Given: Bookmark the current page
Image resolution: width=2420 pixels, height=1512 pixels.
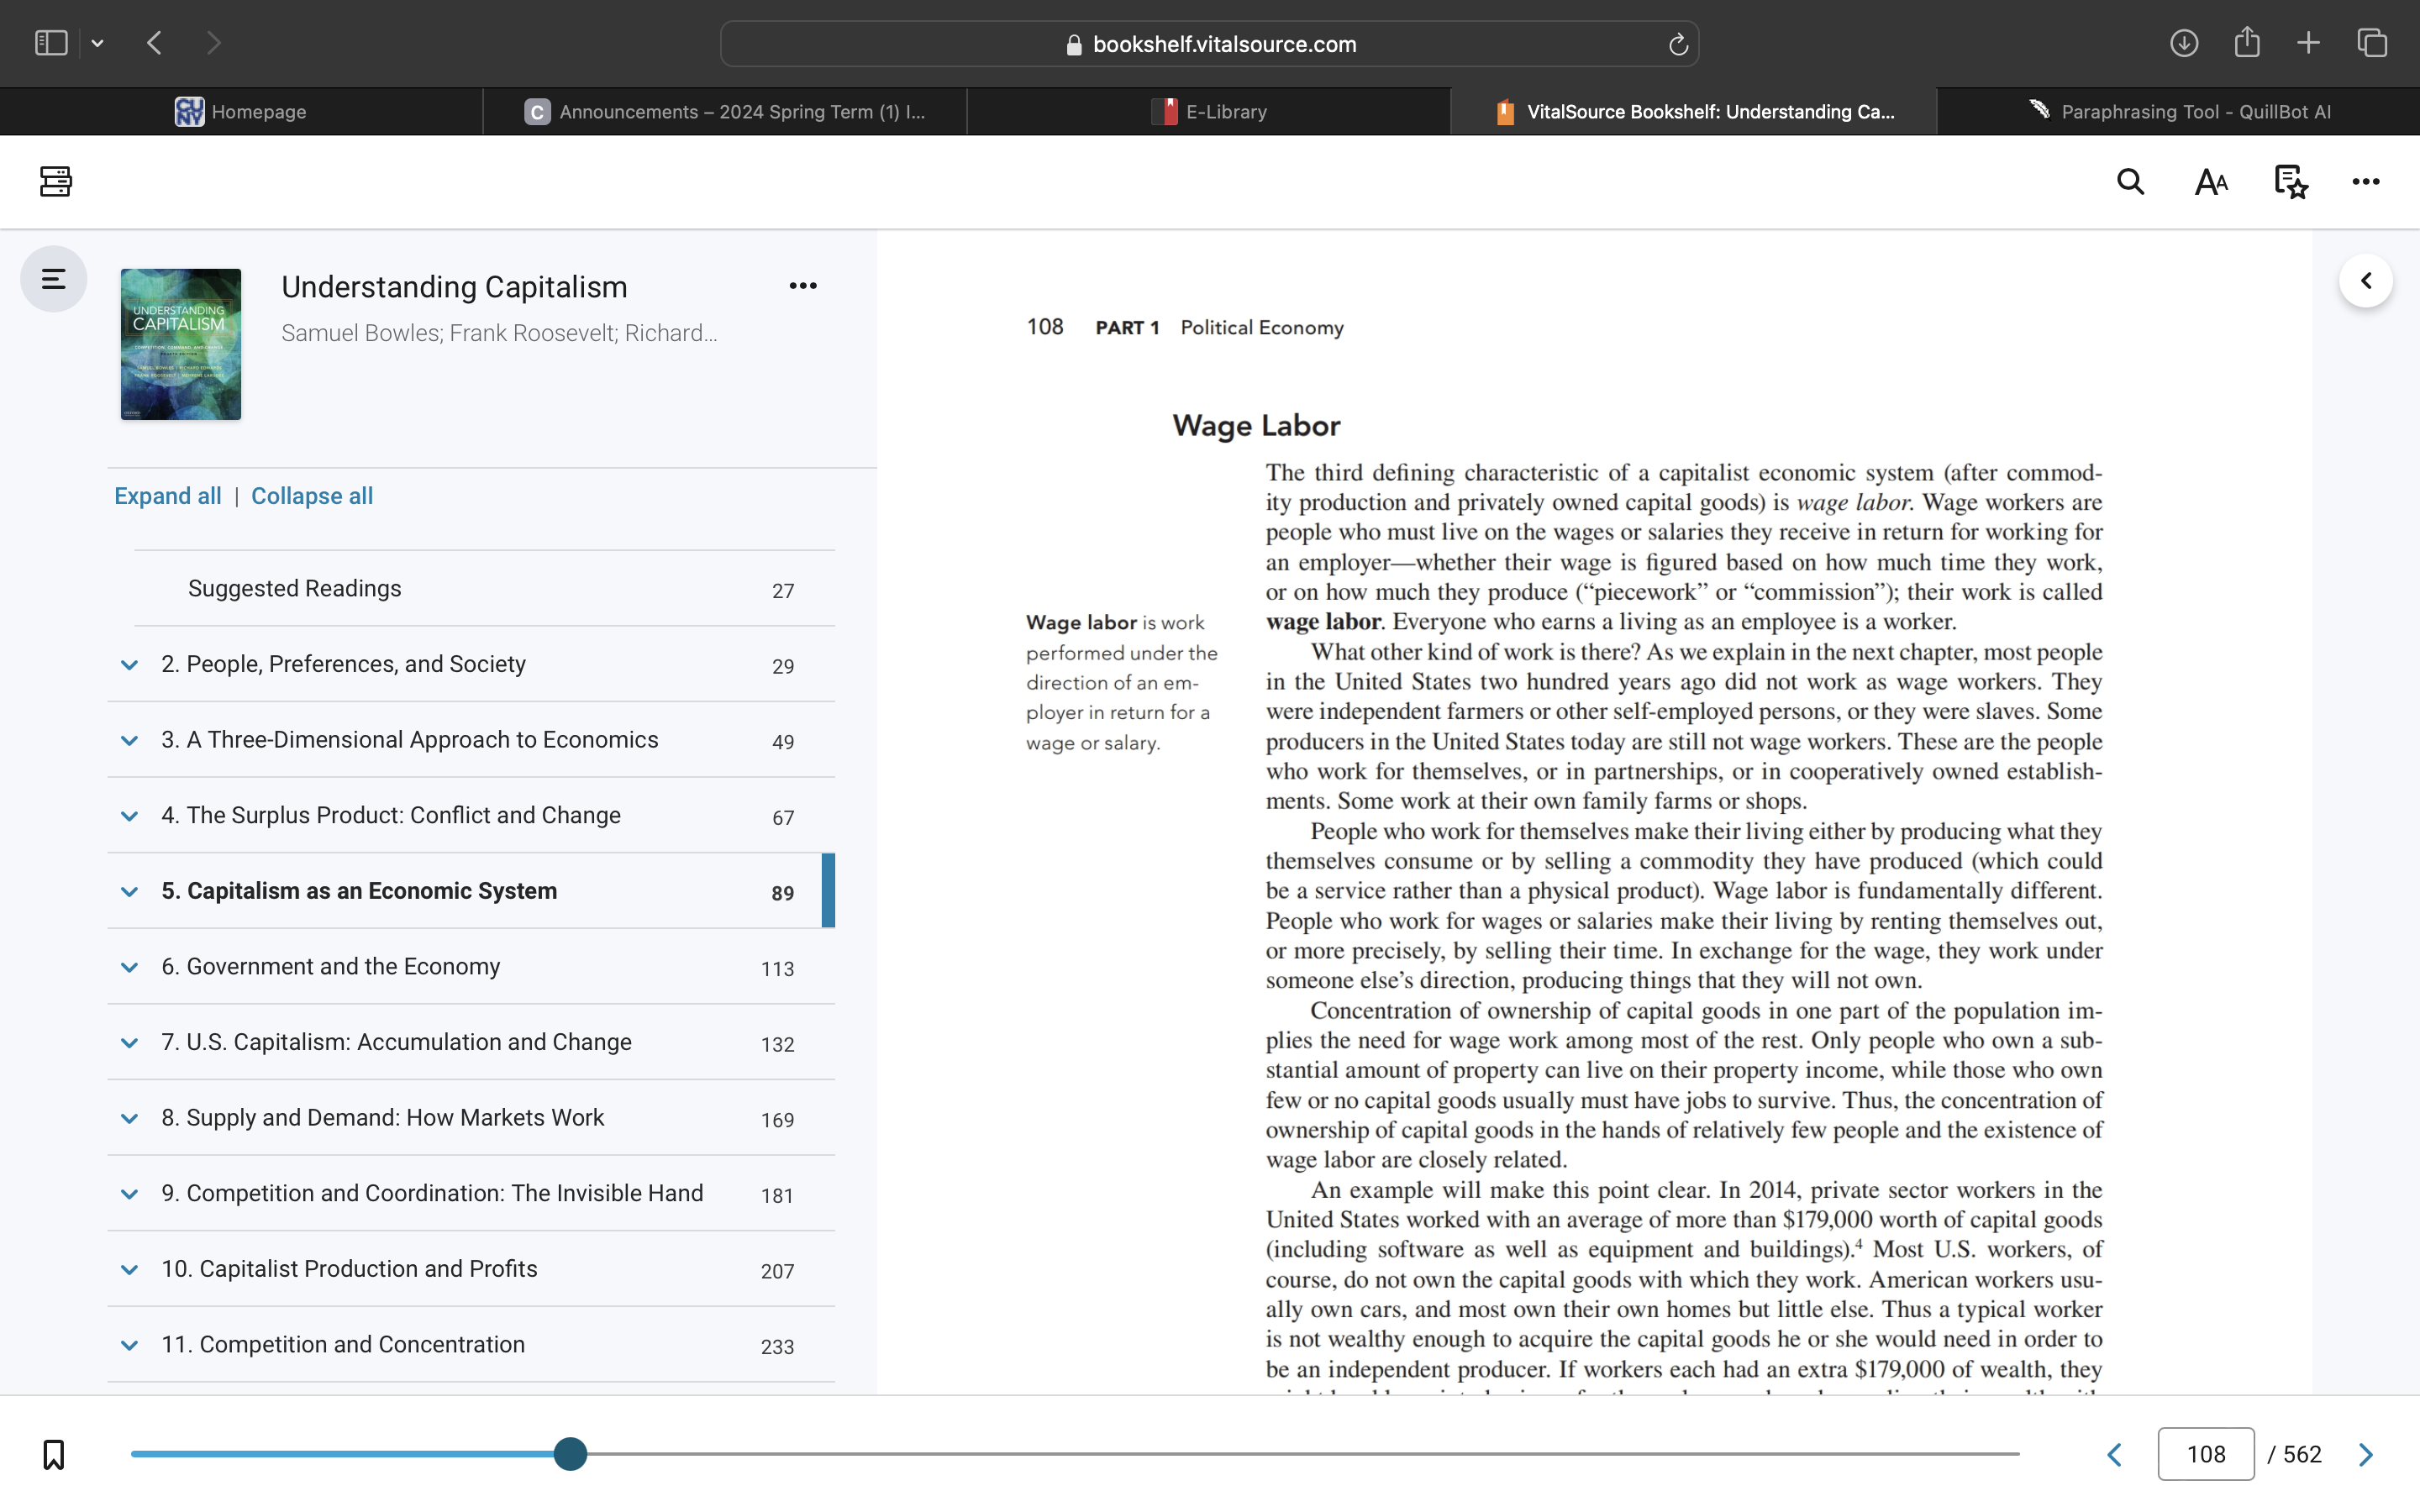Looking at the screenshot, I should pyautogui.click(x=53, y=1455).
